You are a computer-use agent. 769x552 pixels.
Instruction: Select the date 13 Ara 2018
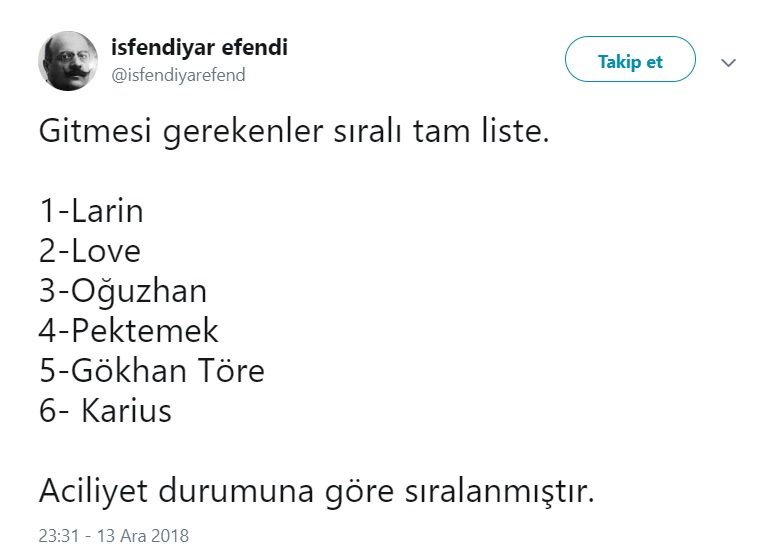[x=143, y=536]
